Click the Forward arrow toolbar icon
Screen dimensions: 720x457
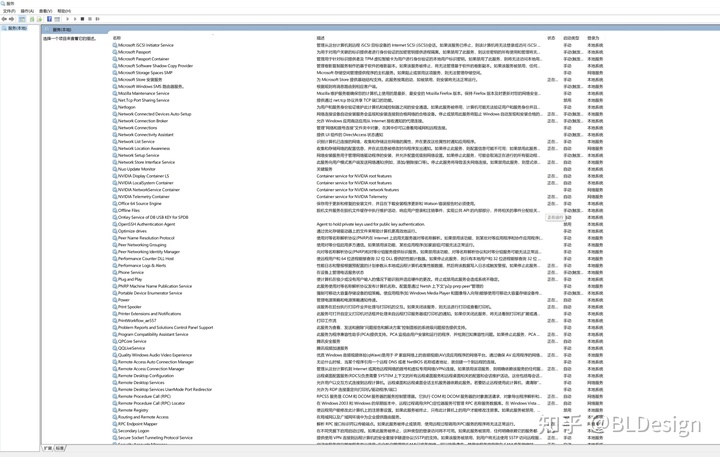coord(11,19)
